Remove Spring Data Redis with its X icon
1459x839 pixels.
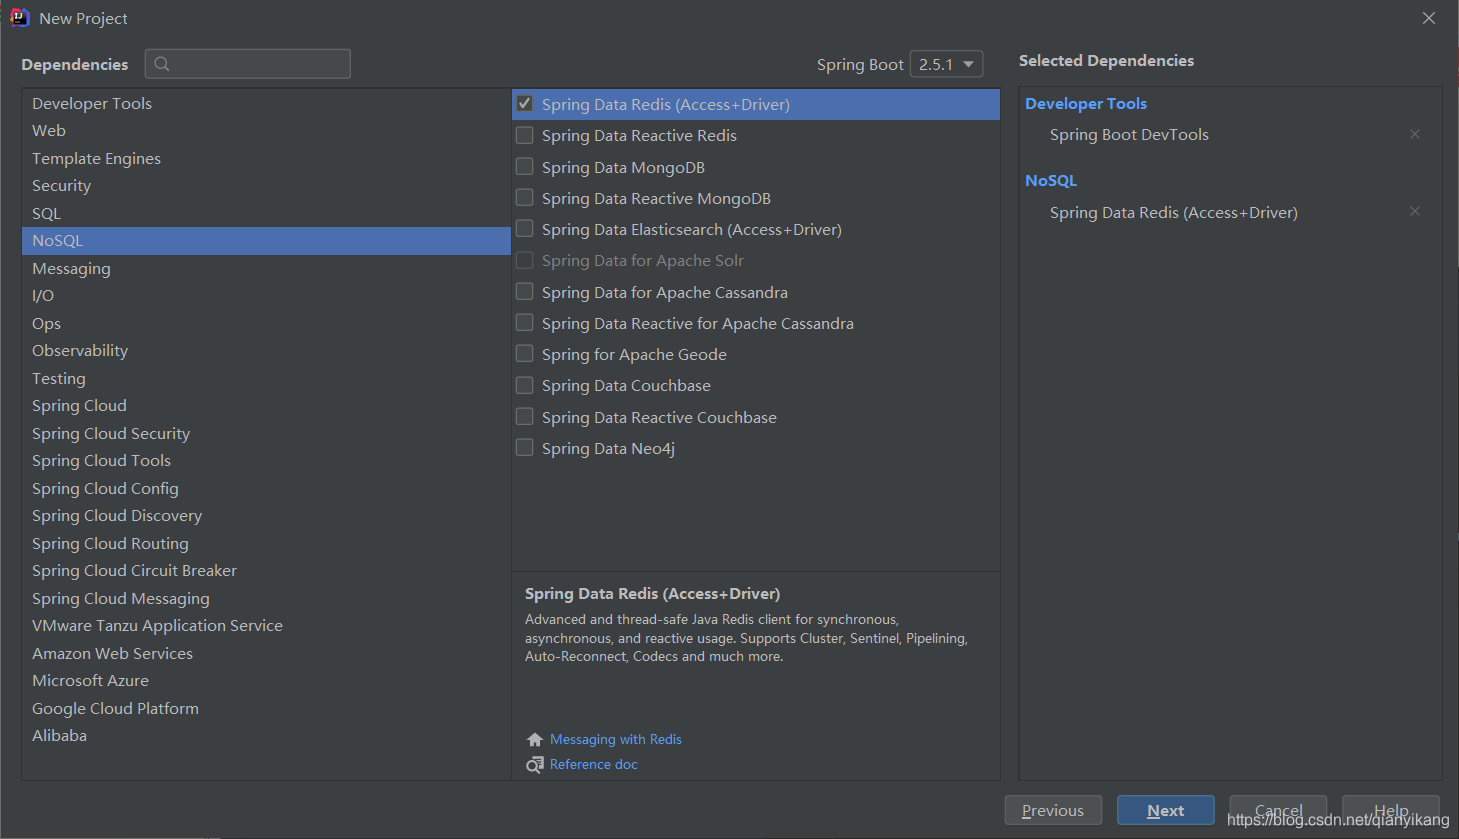point(1415,211)
